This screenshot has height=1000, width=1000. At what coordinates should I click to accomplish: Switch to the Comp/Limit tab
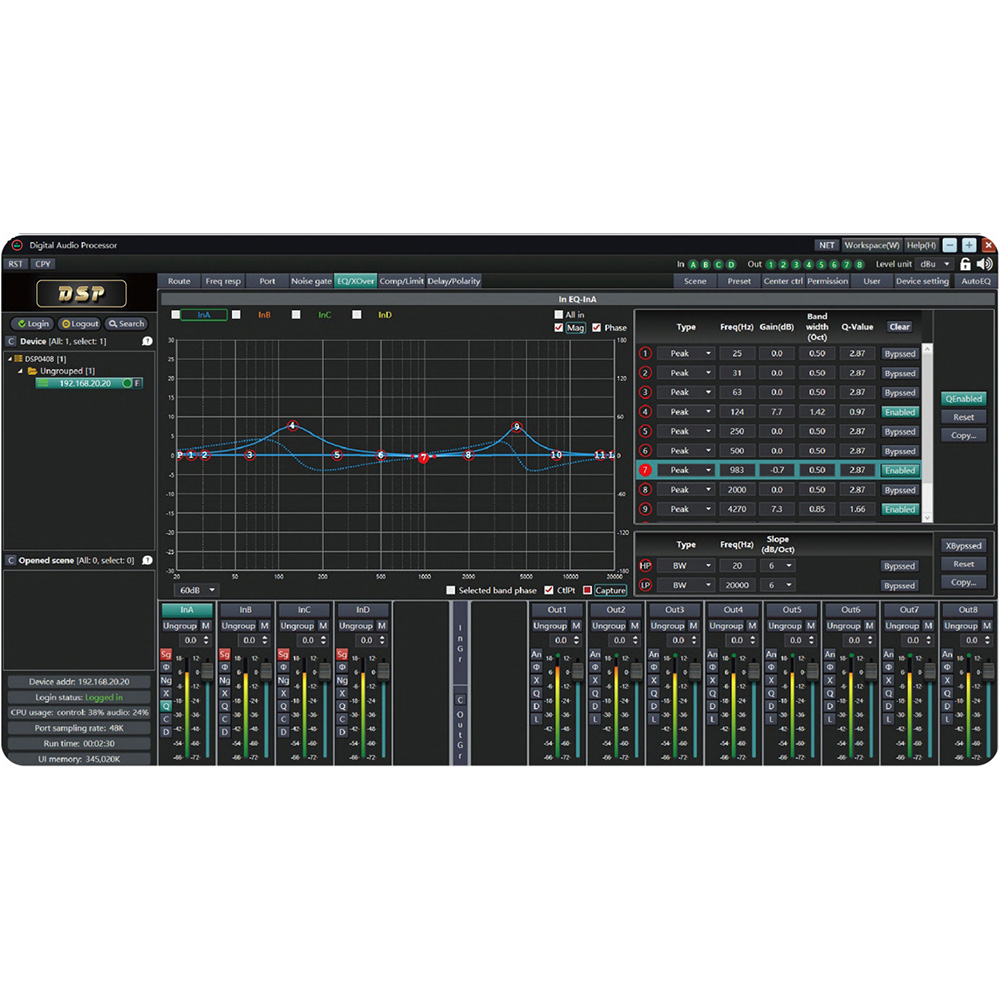[x=402, y=281]
